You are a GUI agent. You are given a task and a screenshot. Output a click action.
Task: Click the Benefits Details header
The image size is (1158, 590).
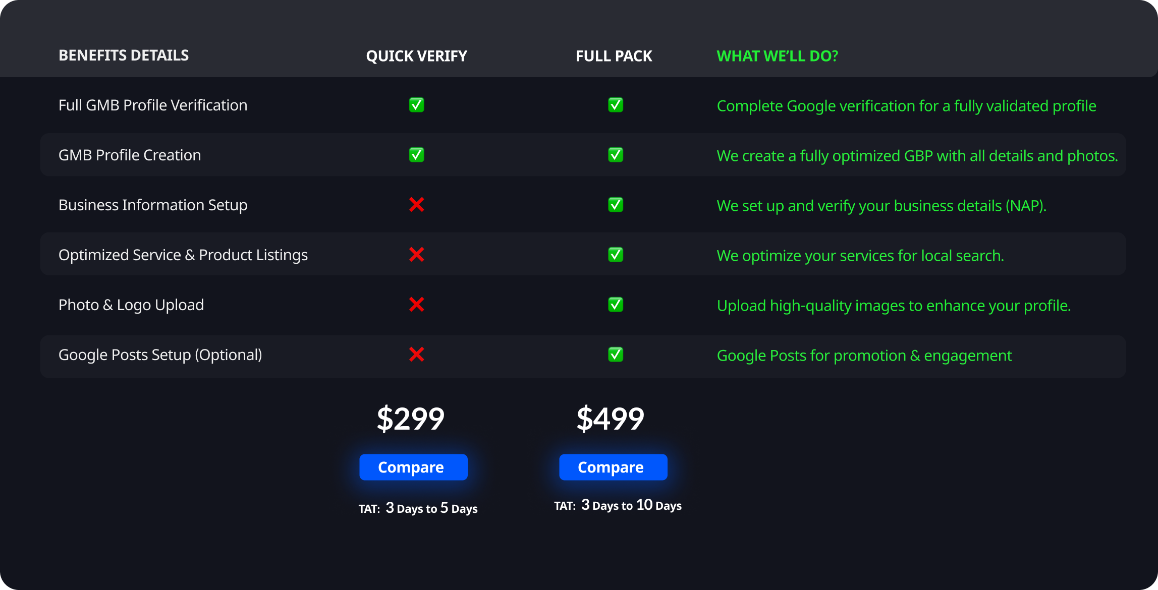coord(123,55)
